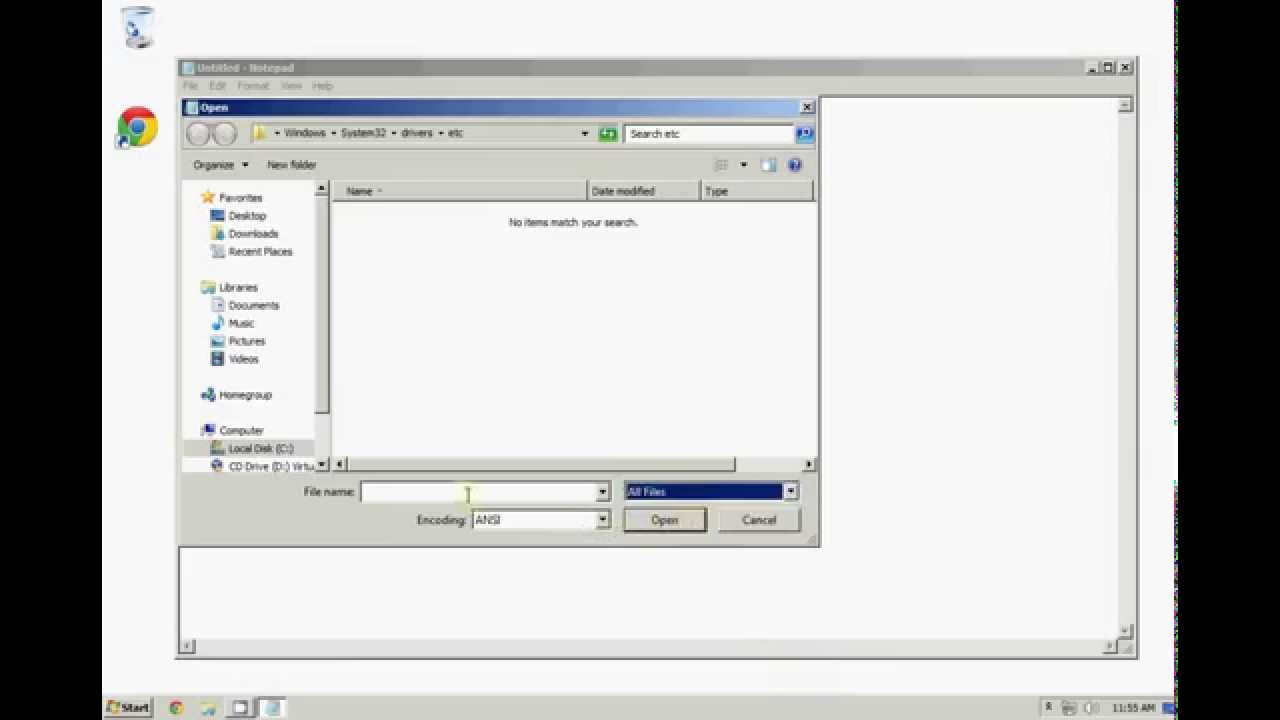Click the volume icon in the system tray
Image resolution: width=1280 pixels, height=720 pixels.
click(1092, 708)
